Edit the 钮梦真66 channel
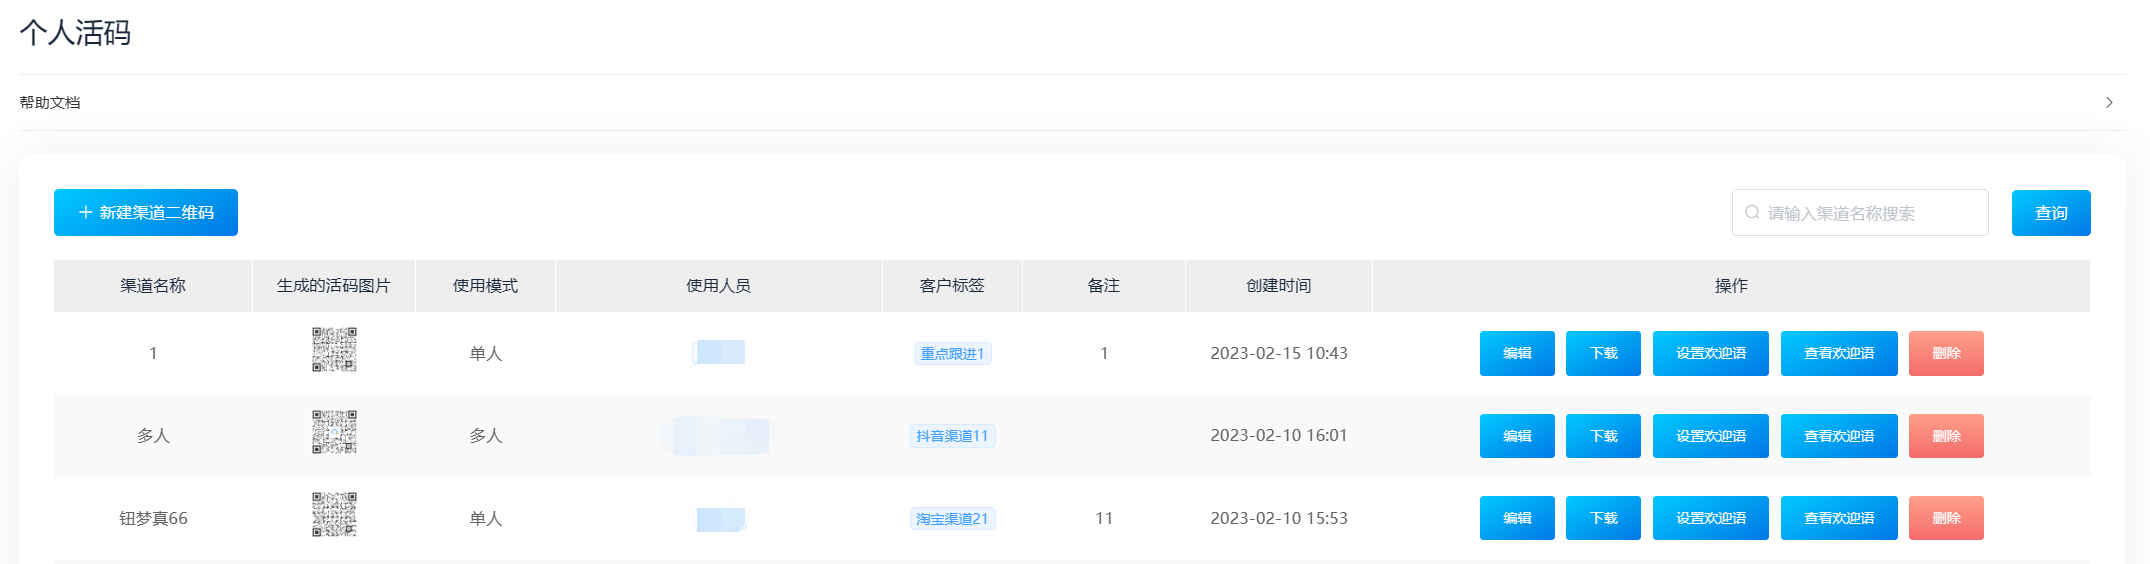The width and height of the screenshot is (2150, 564). point(1517,518)
